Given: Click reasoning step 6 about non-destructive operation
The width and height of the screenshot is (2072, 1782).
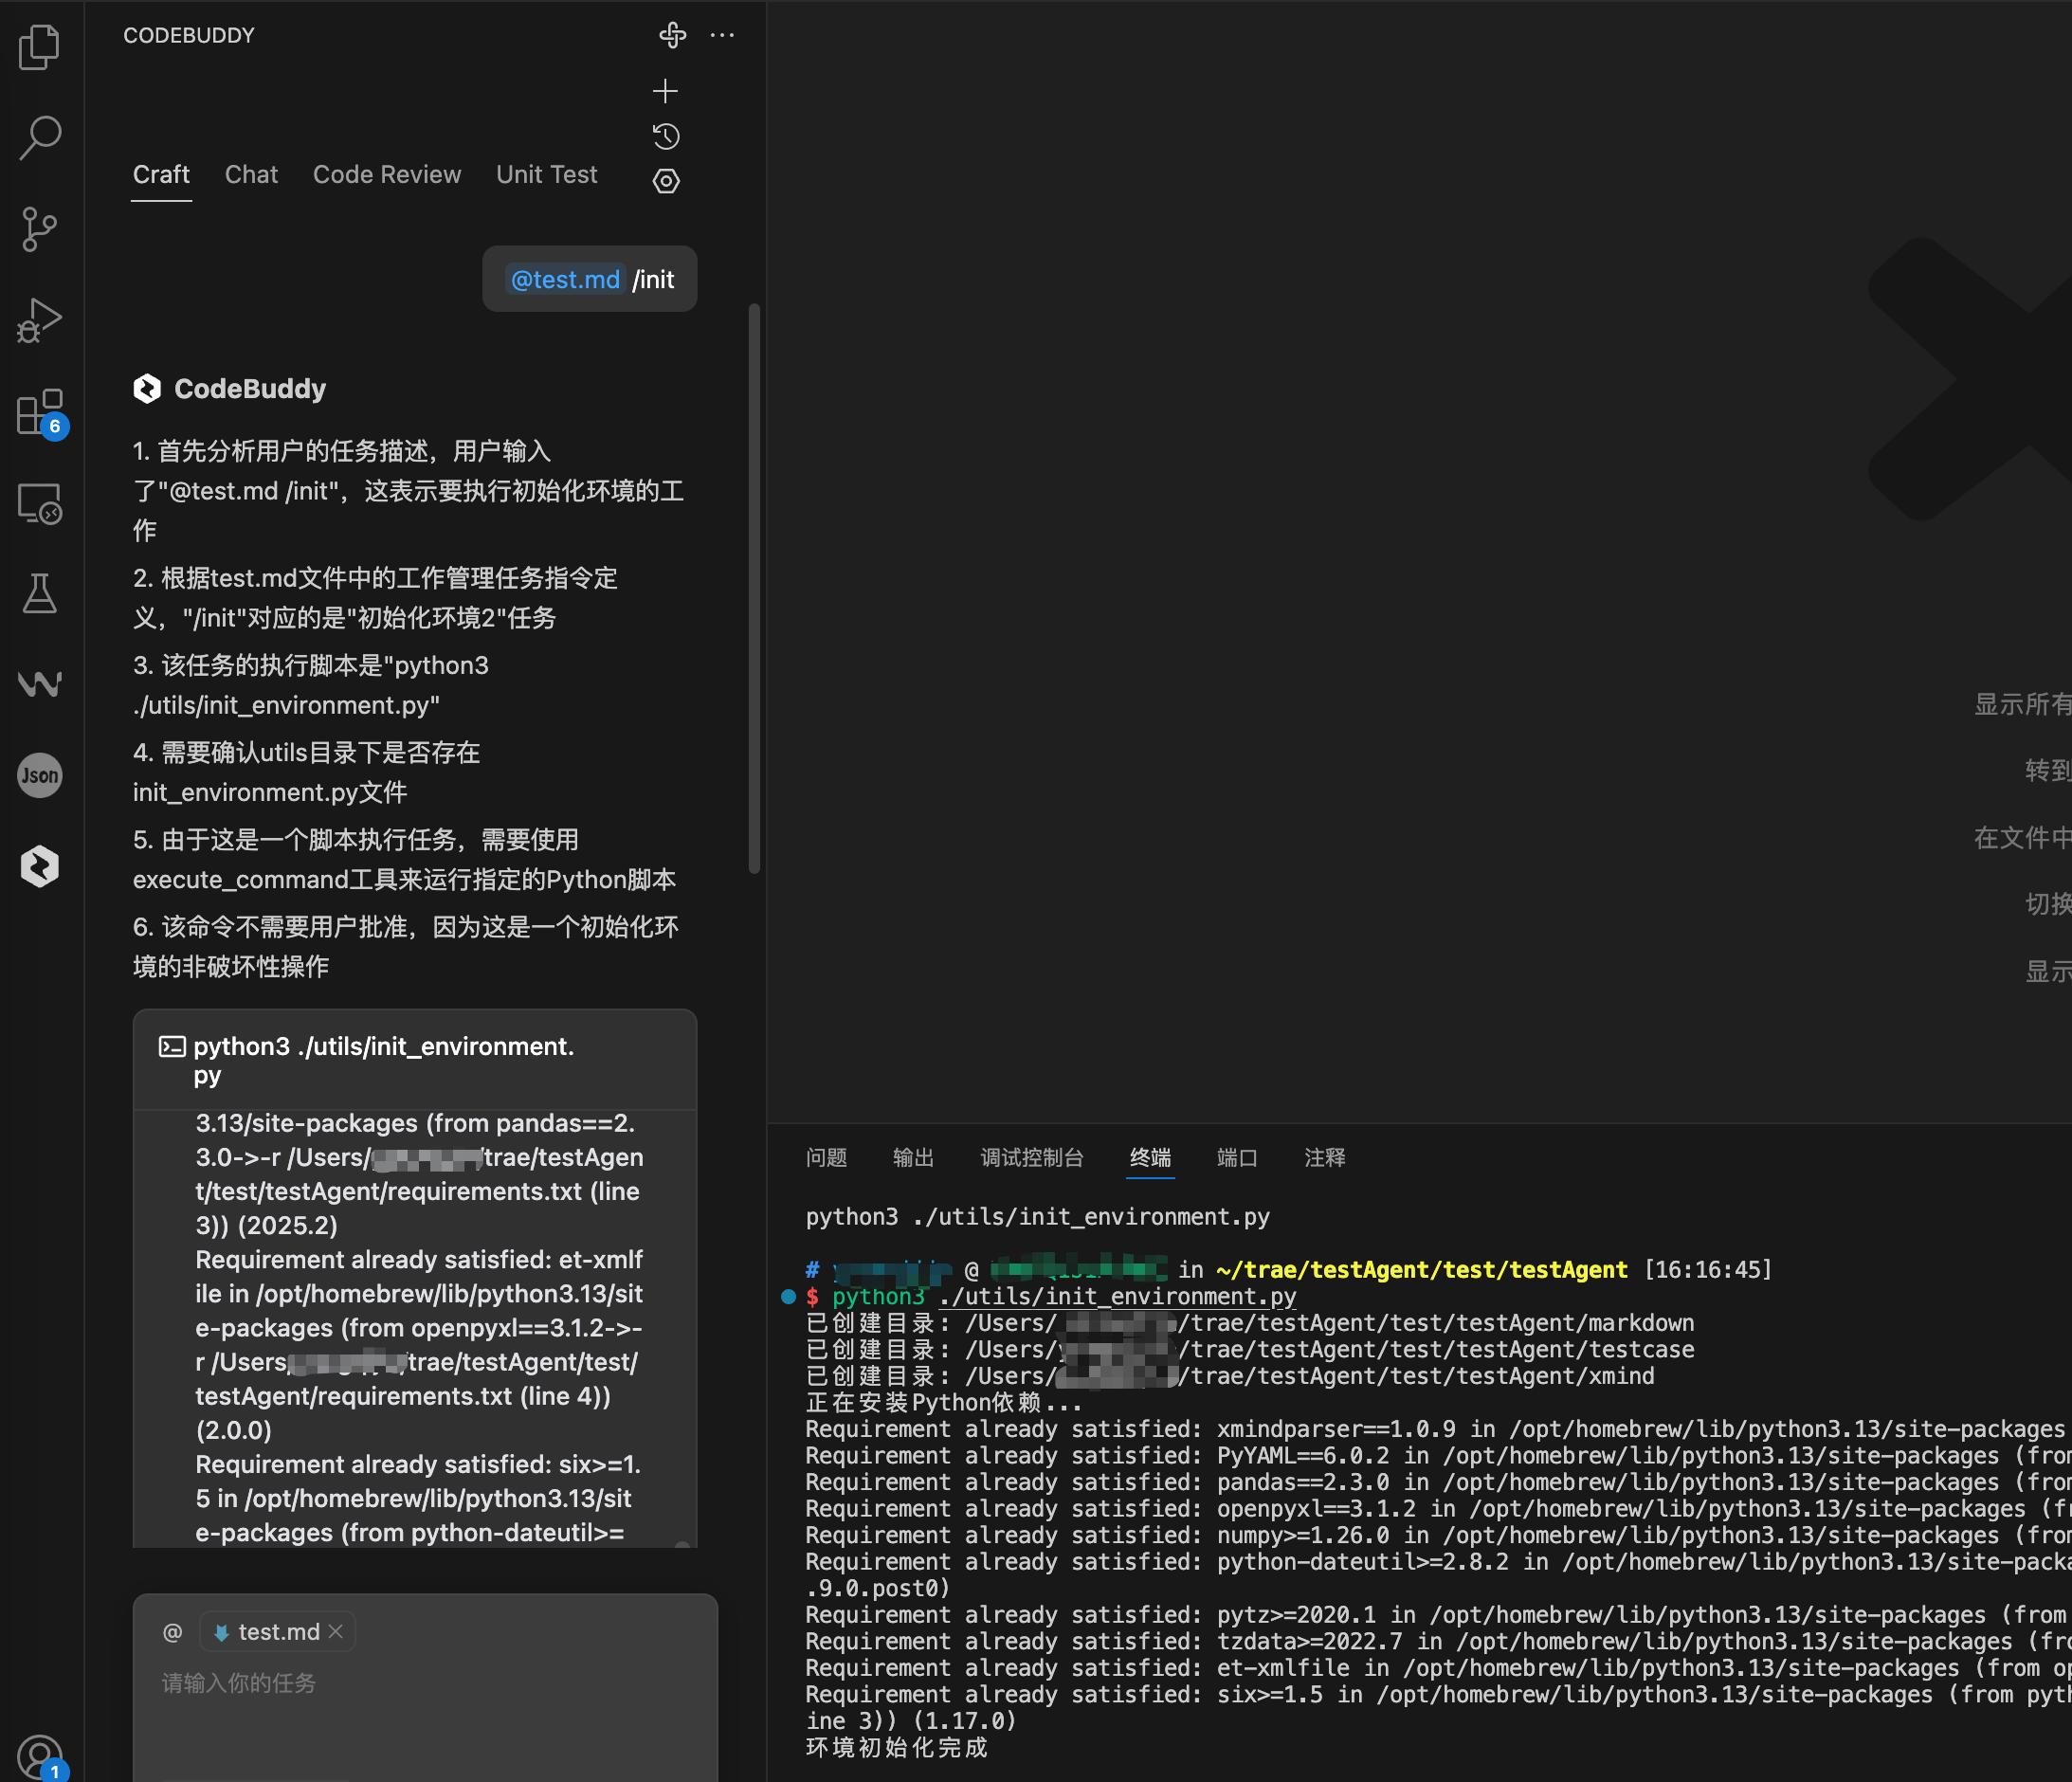Looking at the screenshot, I should pos(405,946).
